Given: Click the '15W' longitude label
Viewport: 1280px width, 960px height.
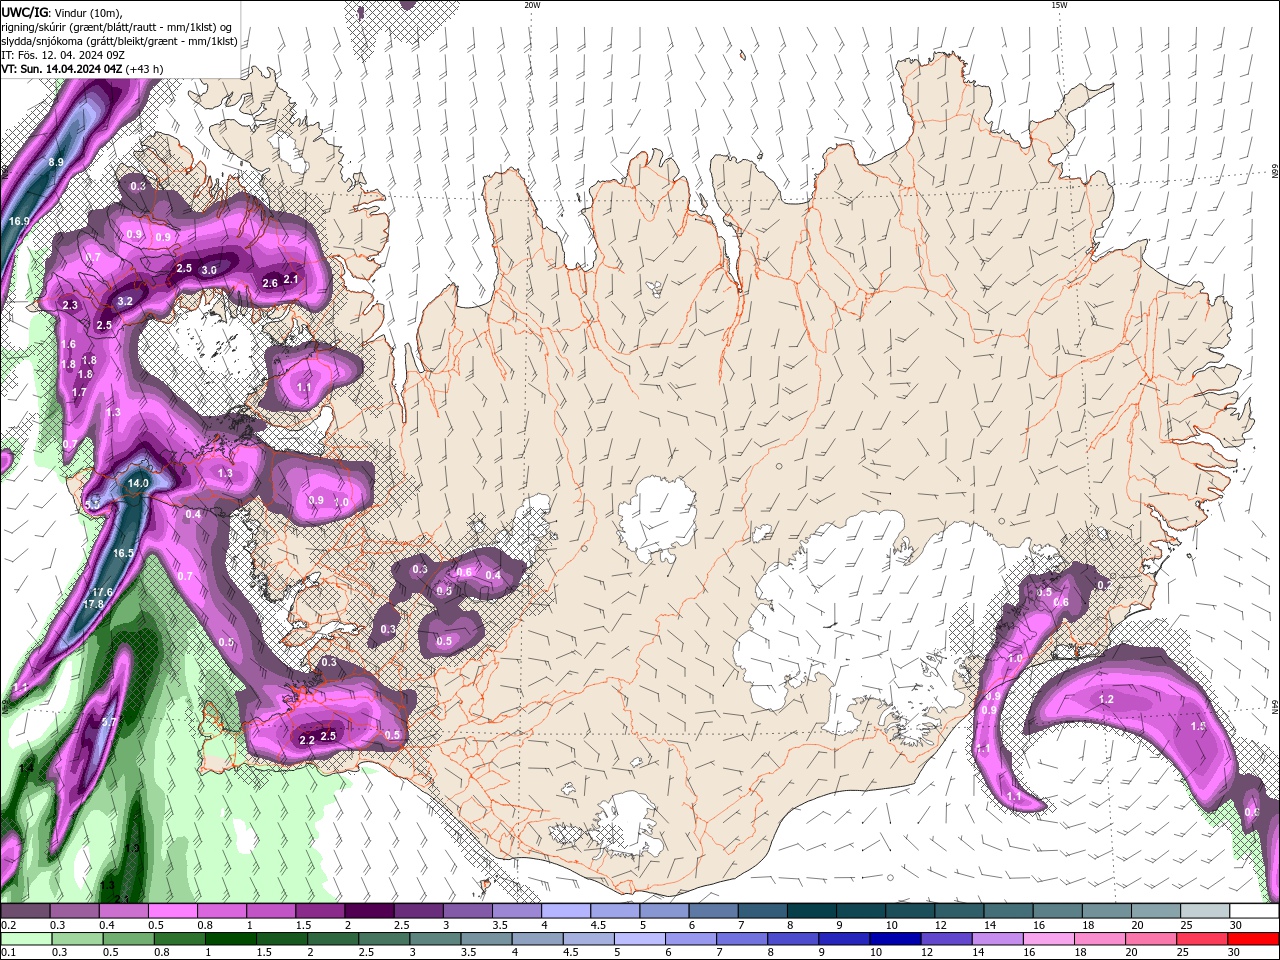Looking at the screenshot, I should 1058,5.
